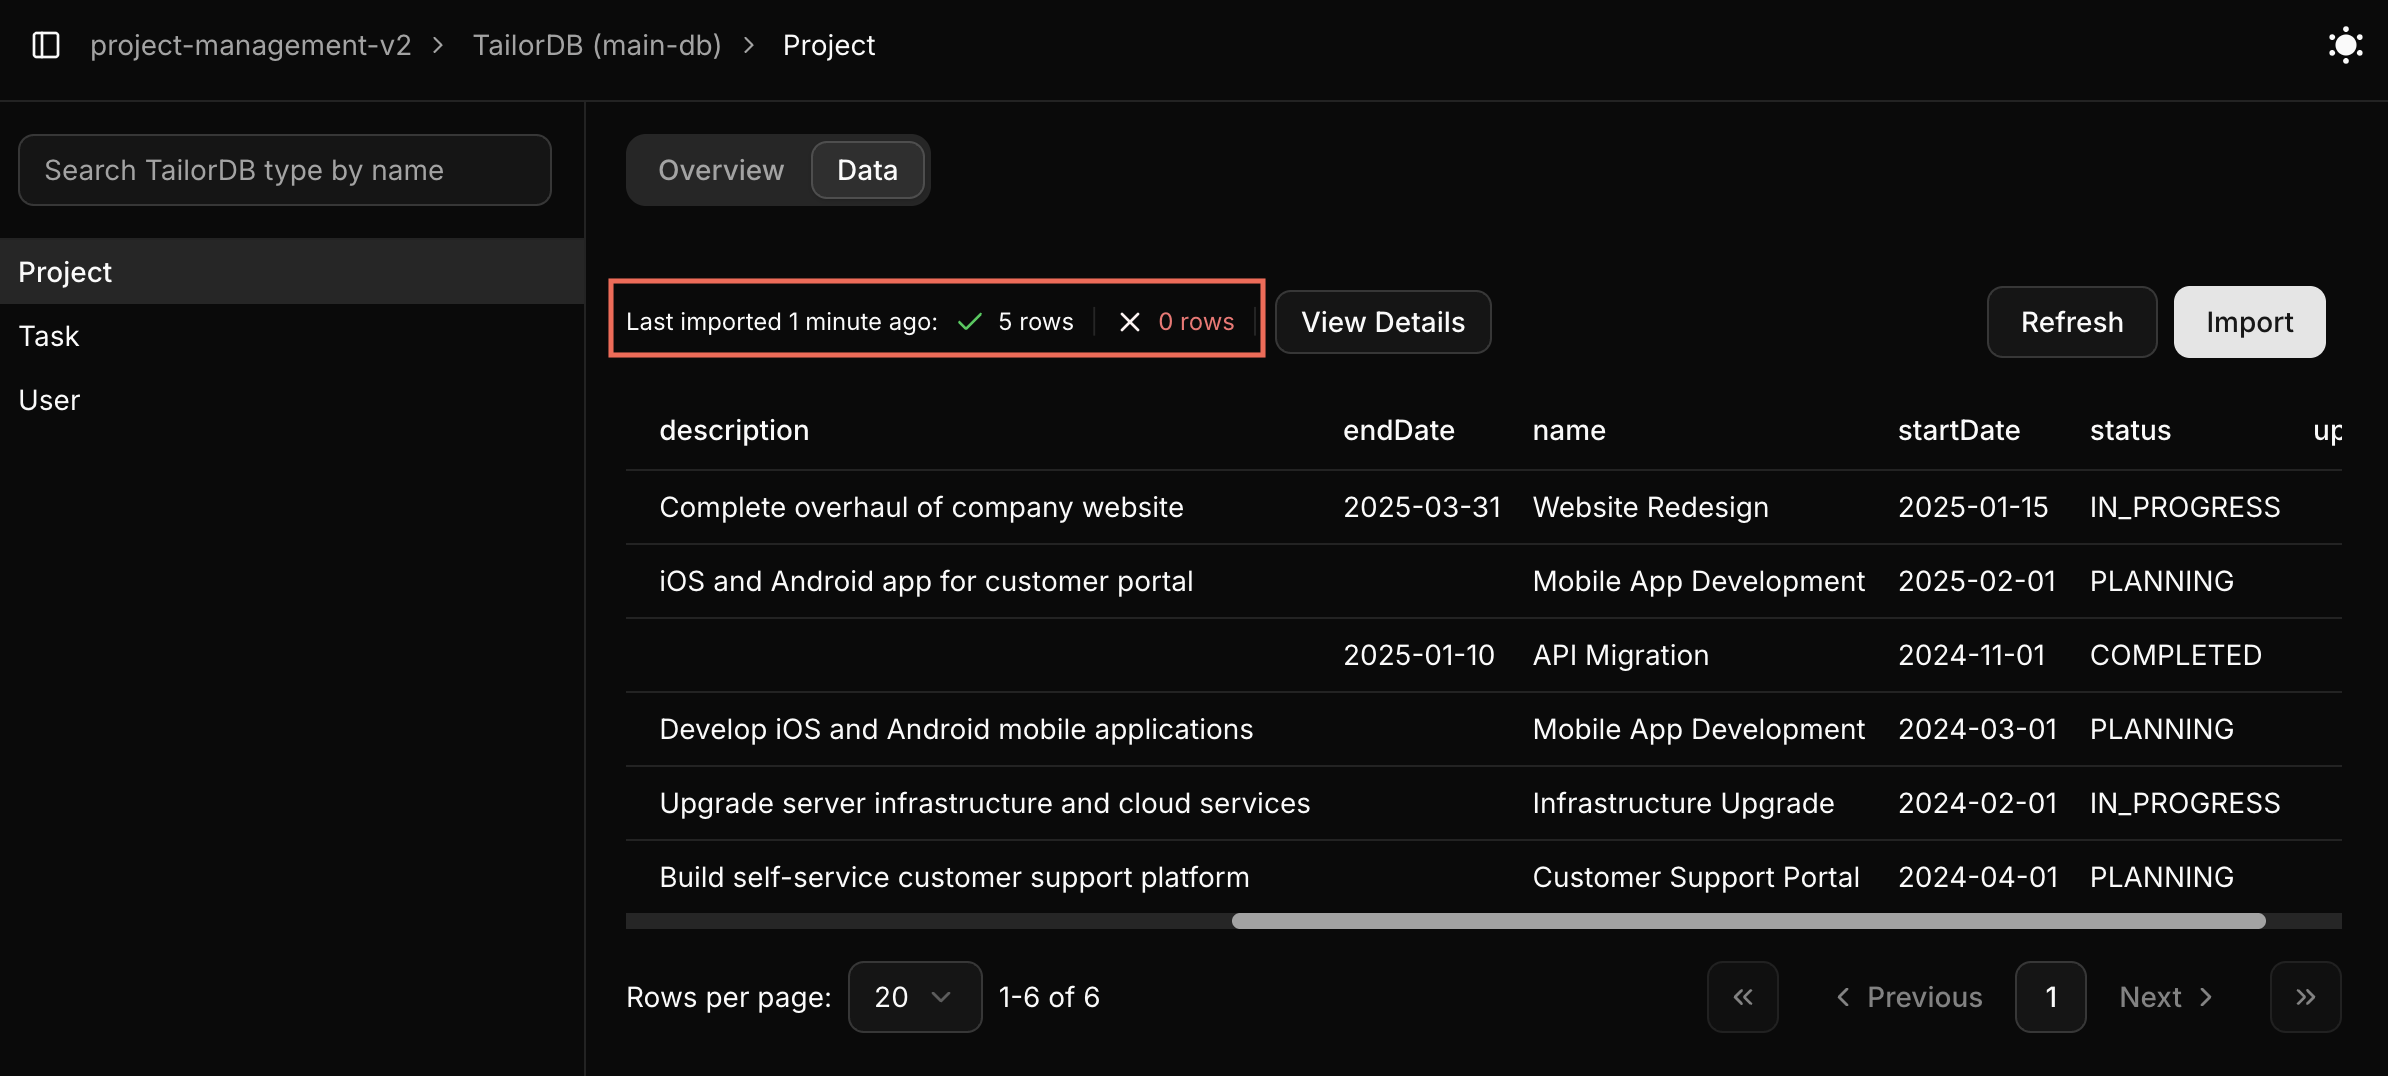Select the User type in the sidebar

point(49,399)
